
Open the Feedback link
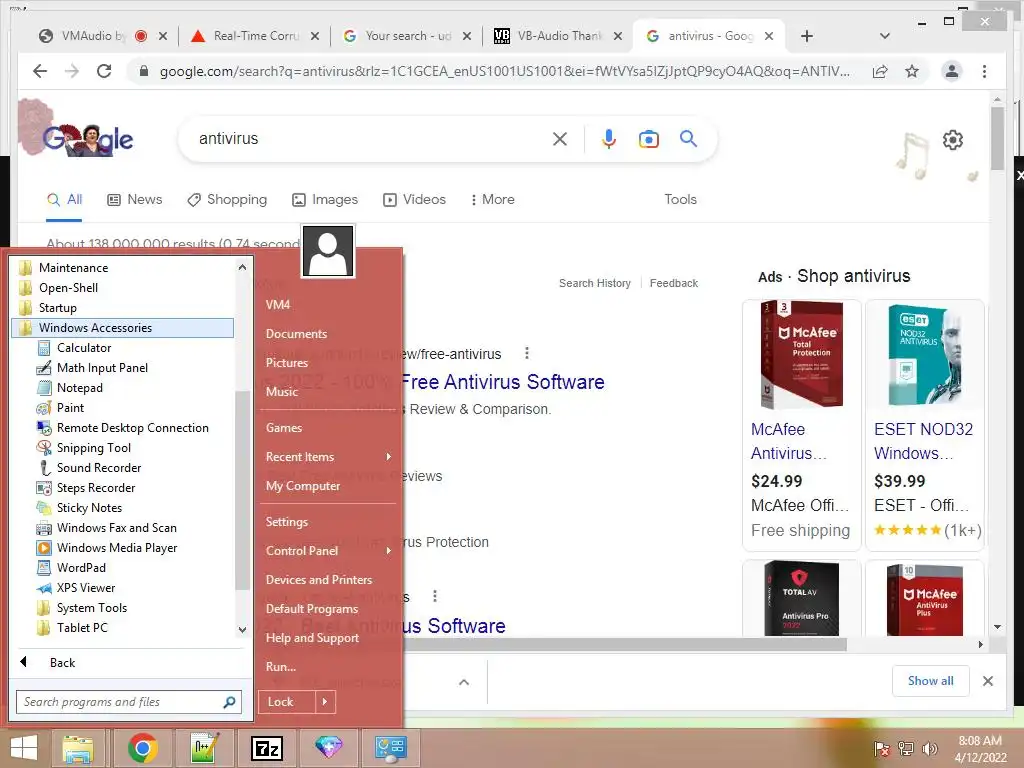coord(673,283)
